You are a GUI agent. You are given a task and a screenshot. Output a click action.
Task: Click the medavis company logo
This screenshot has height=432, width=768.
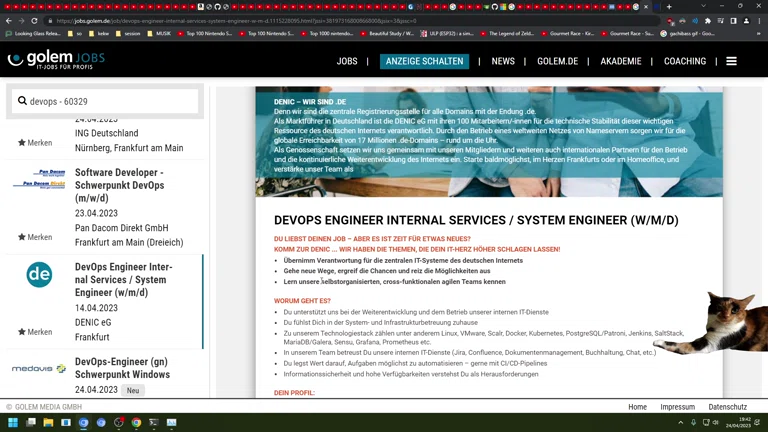click(39, 369)
